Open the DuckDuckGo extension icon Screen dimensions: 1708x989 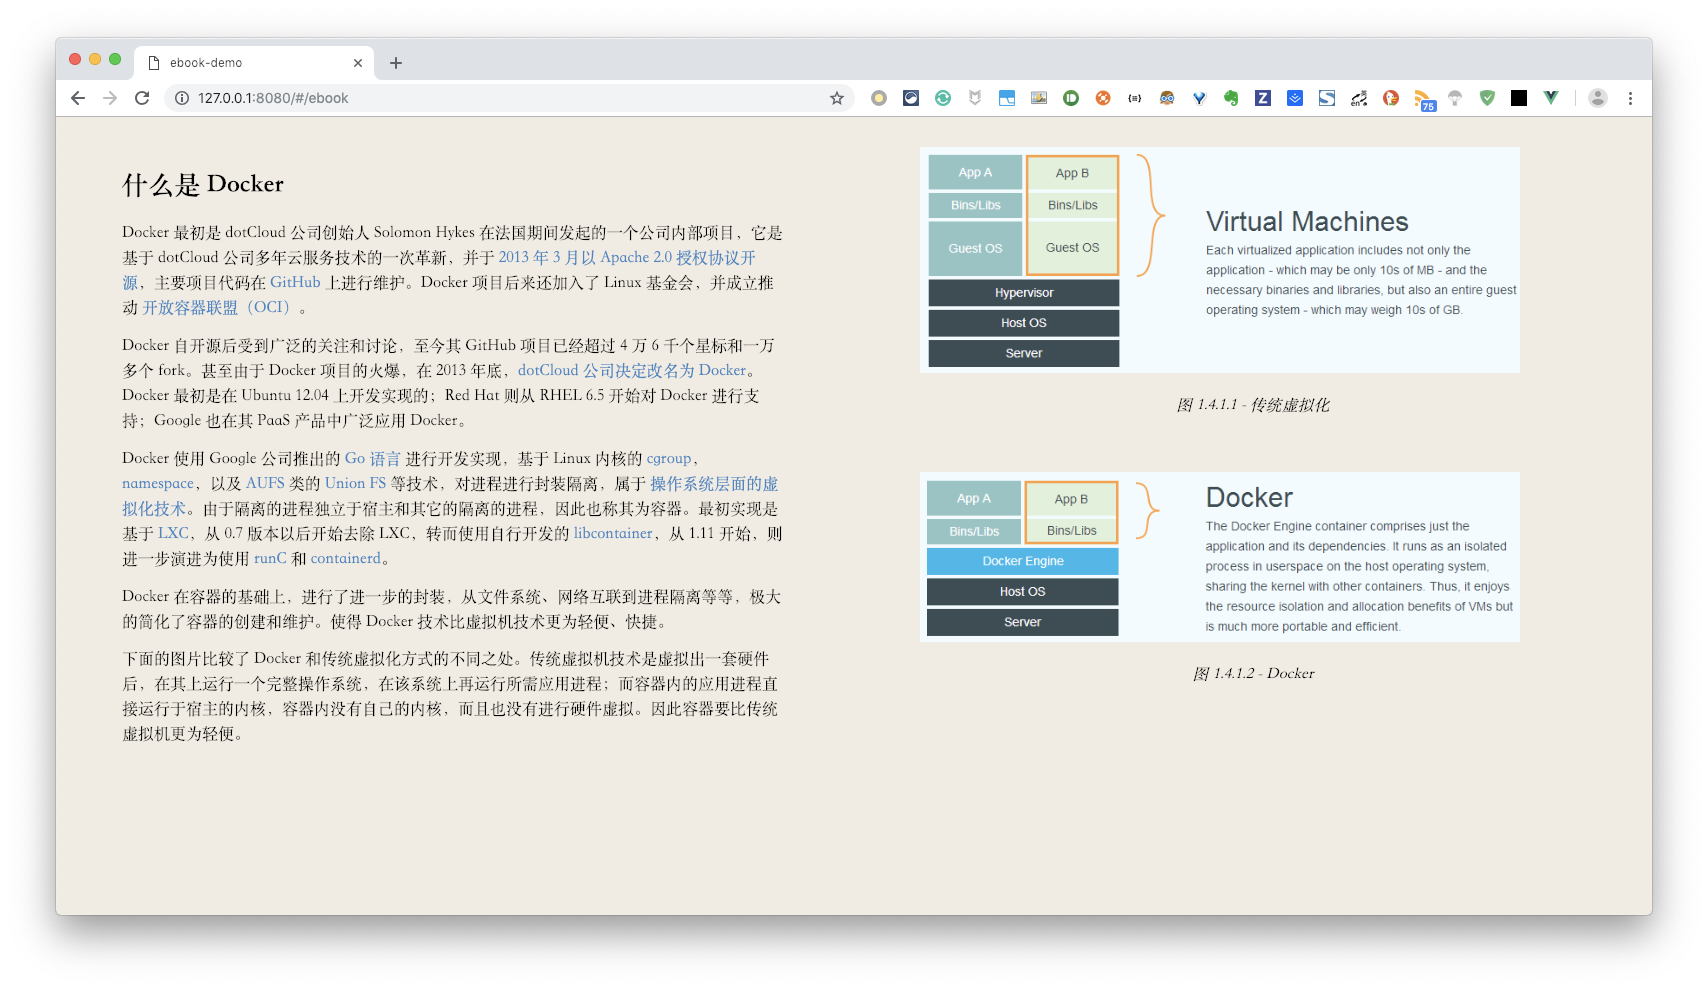pyautogui.click(x=1391, y=98)
